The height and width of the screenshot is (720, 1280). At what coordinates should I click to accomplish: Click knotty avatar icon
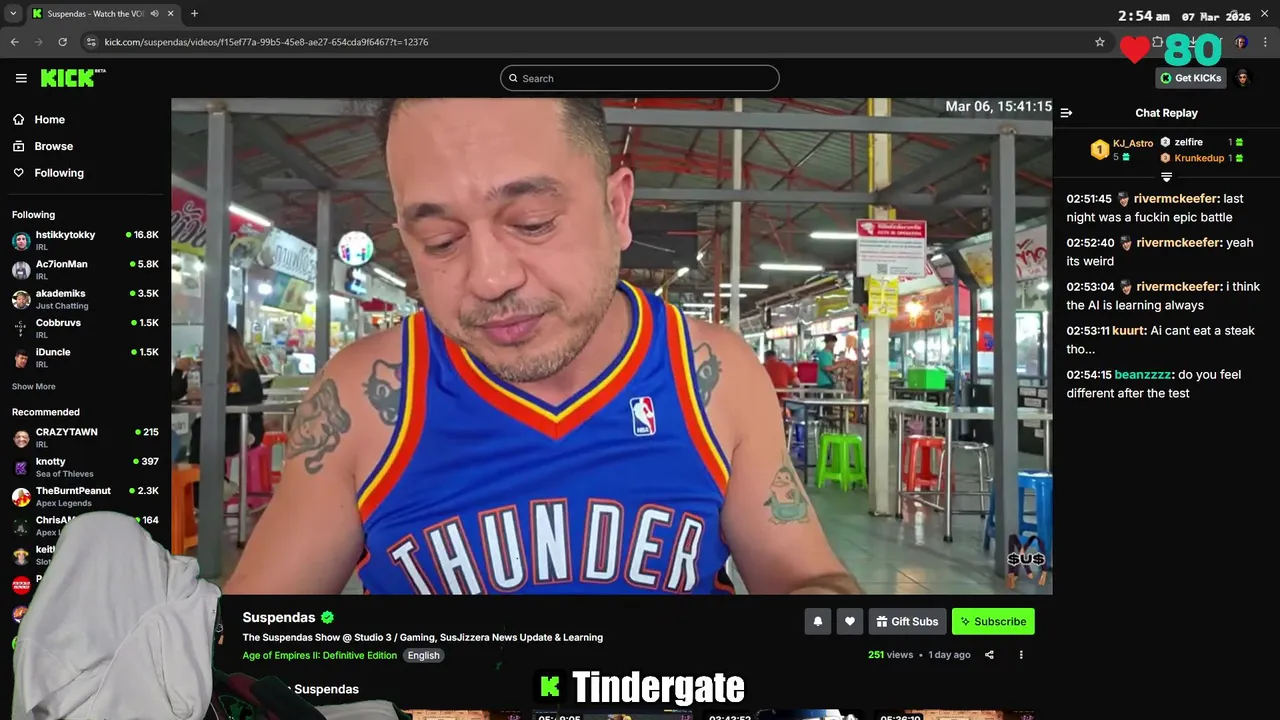click(x=21, y=467)
